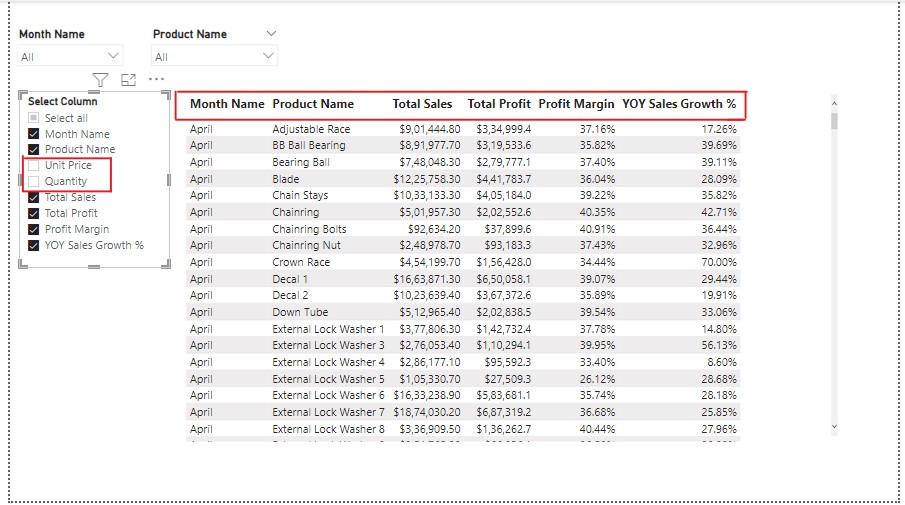
Task: Enable the Quantity column checkbox
Action: pyautogui.click(x=34, y=181)
